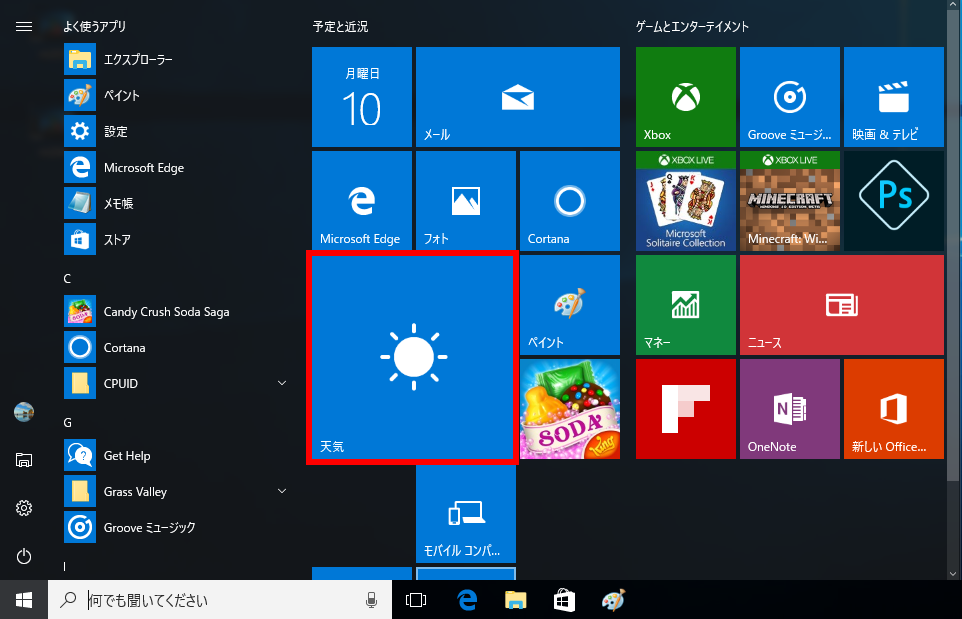Viewport: 962px width, 619px height.
Task: Launch Microsoft Solitaire Collection tile
Action: click(x=685, y=201)
